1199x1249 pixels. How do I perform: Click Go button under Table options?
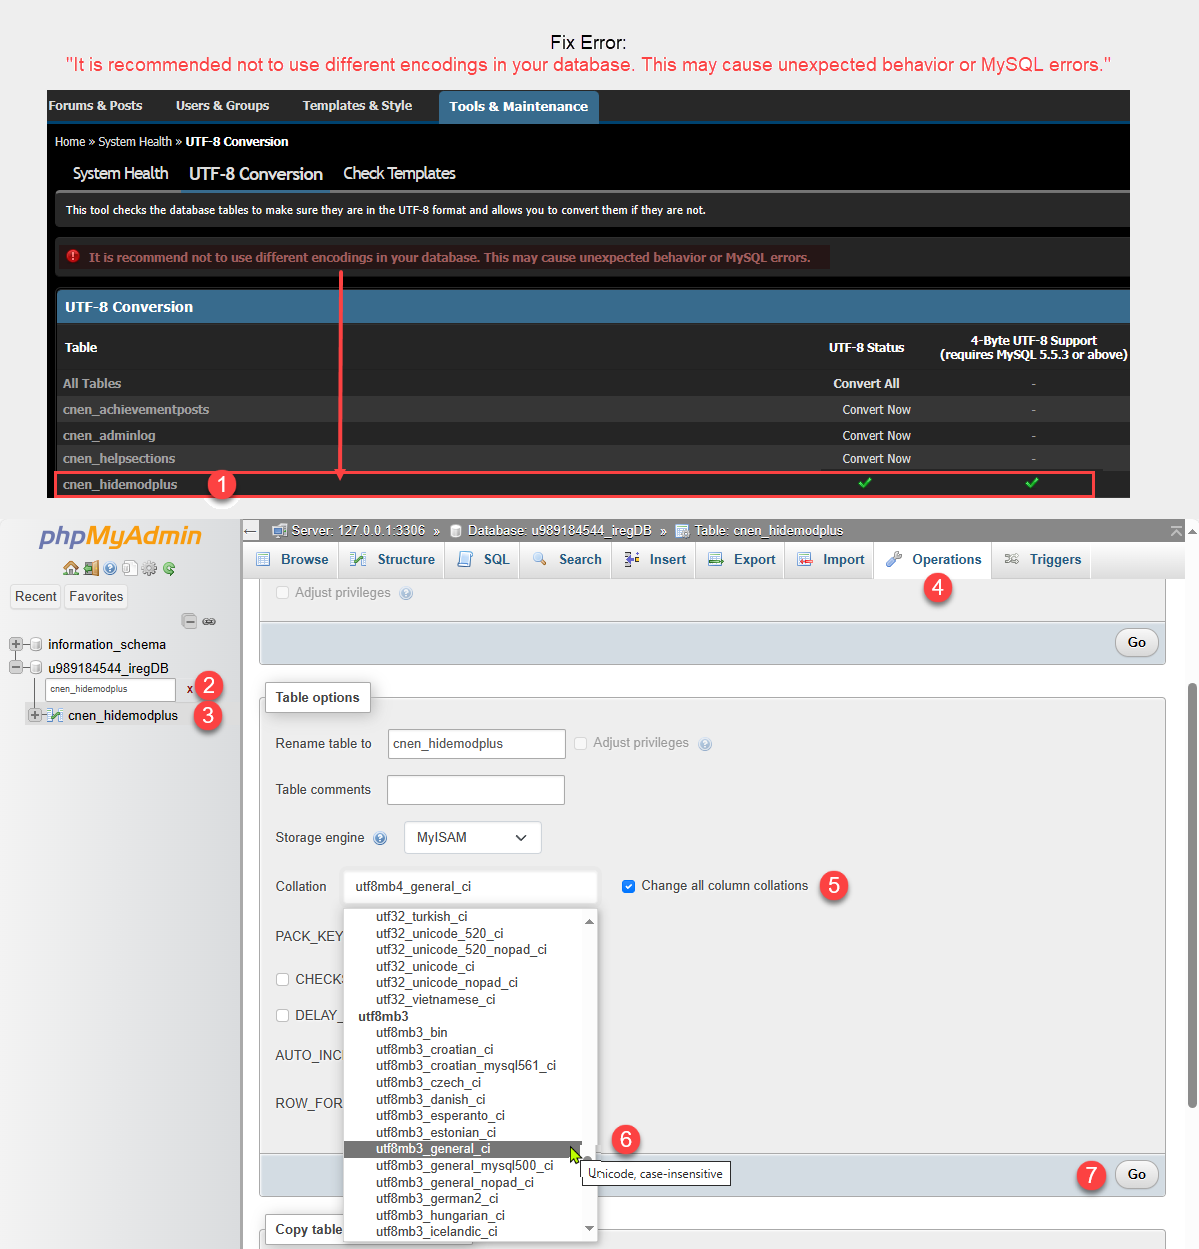[1137, 1174]
